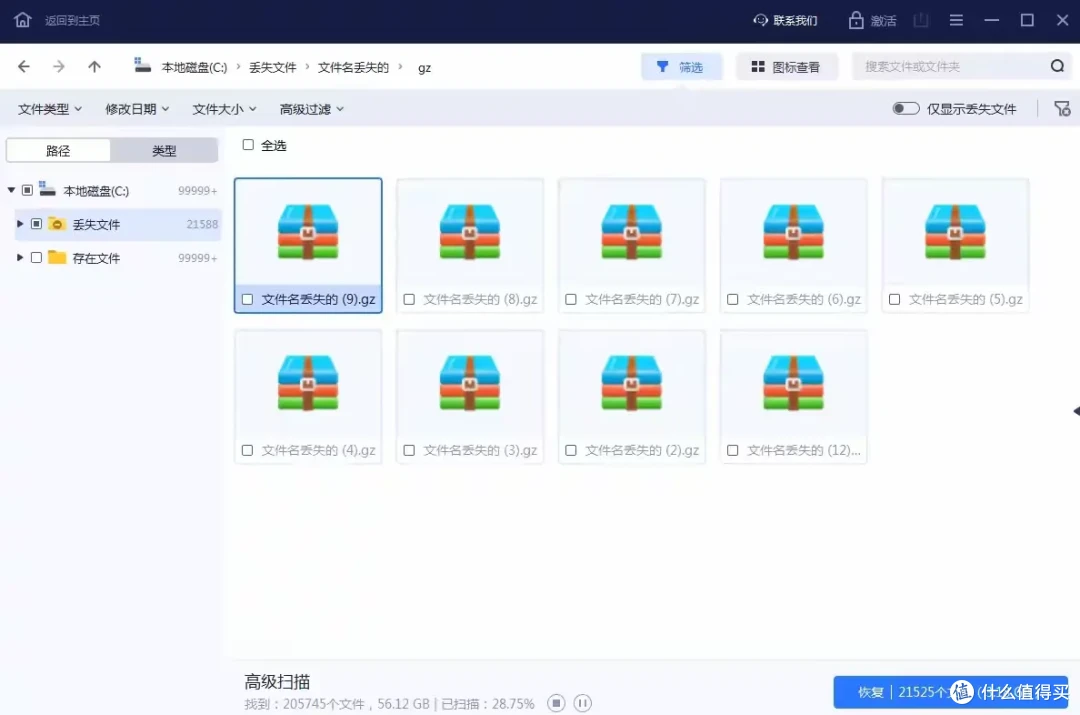The width and height of the screenshot is (1080, 715).
Task: Check the box for 文件名丢失的 (12)
Action: pyautogui.click(x=733, y=450)
